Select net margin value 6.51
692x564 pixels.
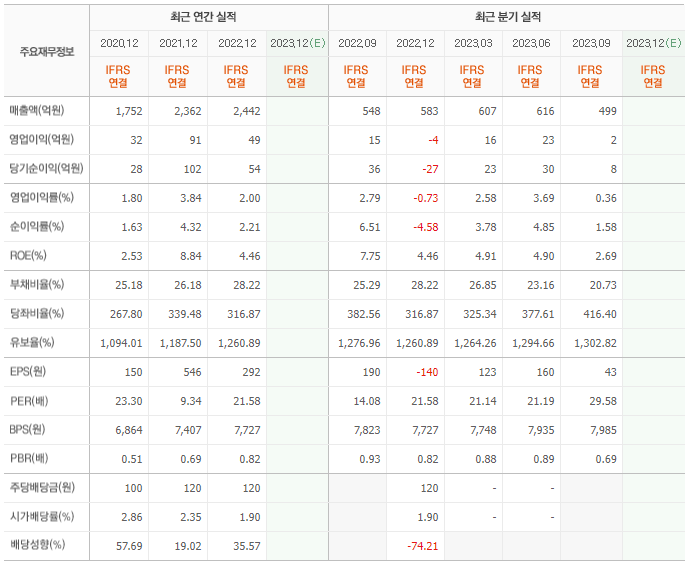[369, 227]
